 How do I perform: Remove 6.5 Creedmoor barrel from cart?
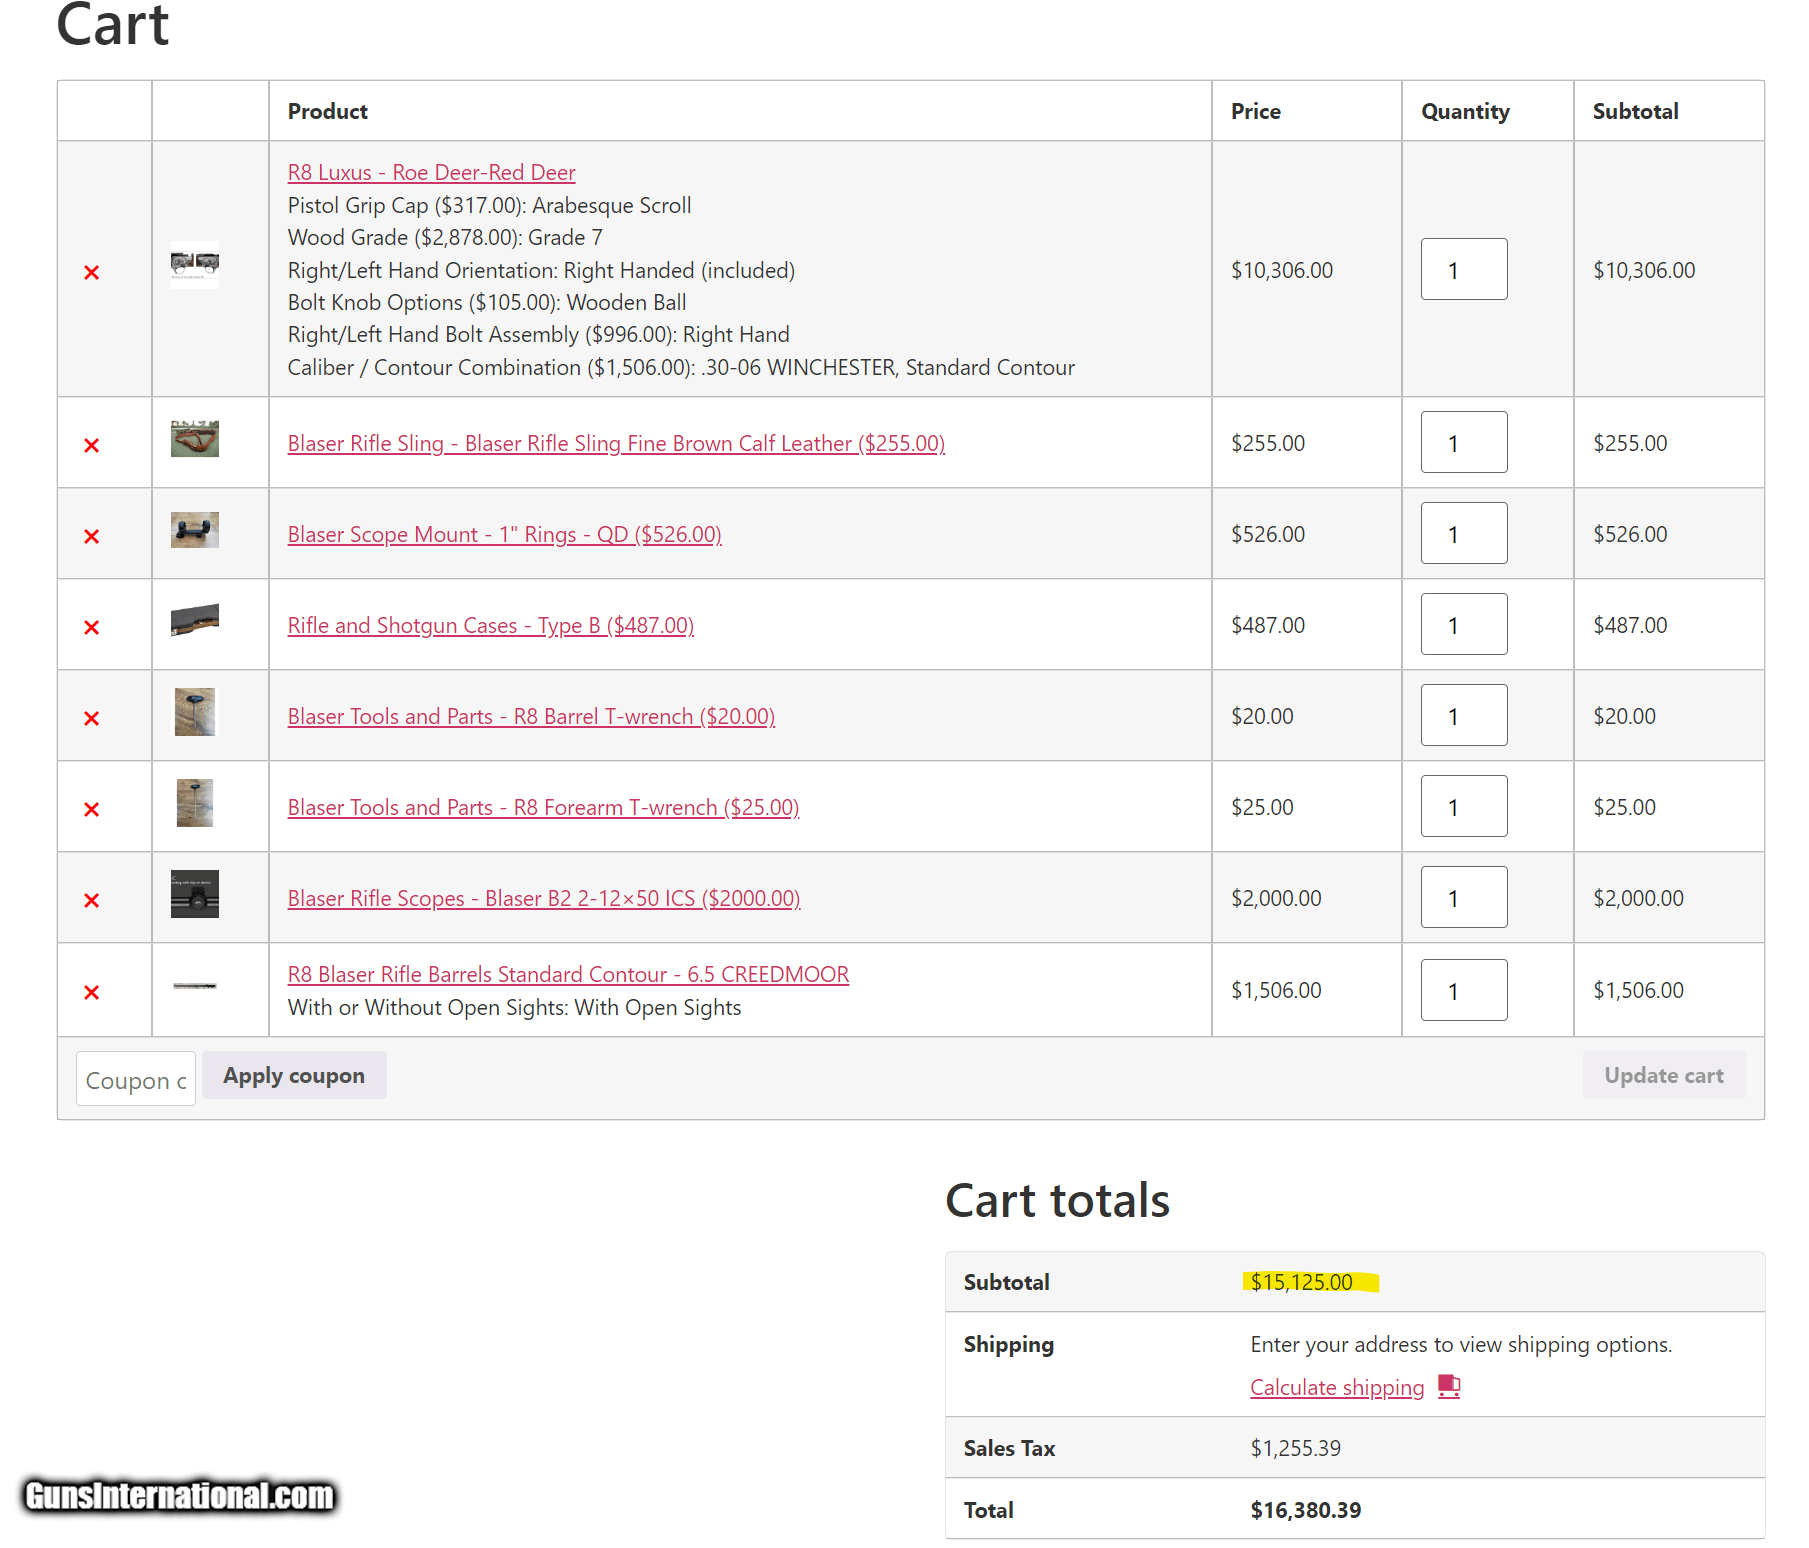(x=92, y=992)
